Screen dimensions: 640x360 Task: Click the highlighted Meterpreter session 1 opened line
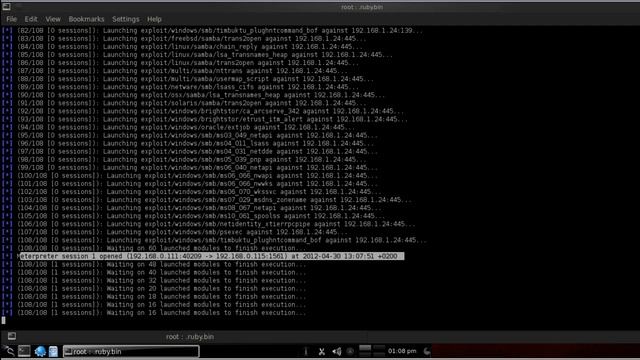(x=211, y=256)
